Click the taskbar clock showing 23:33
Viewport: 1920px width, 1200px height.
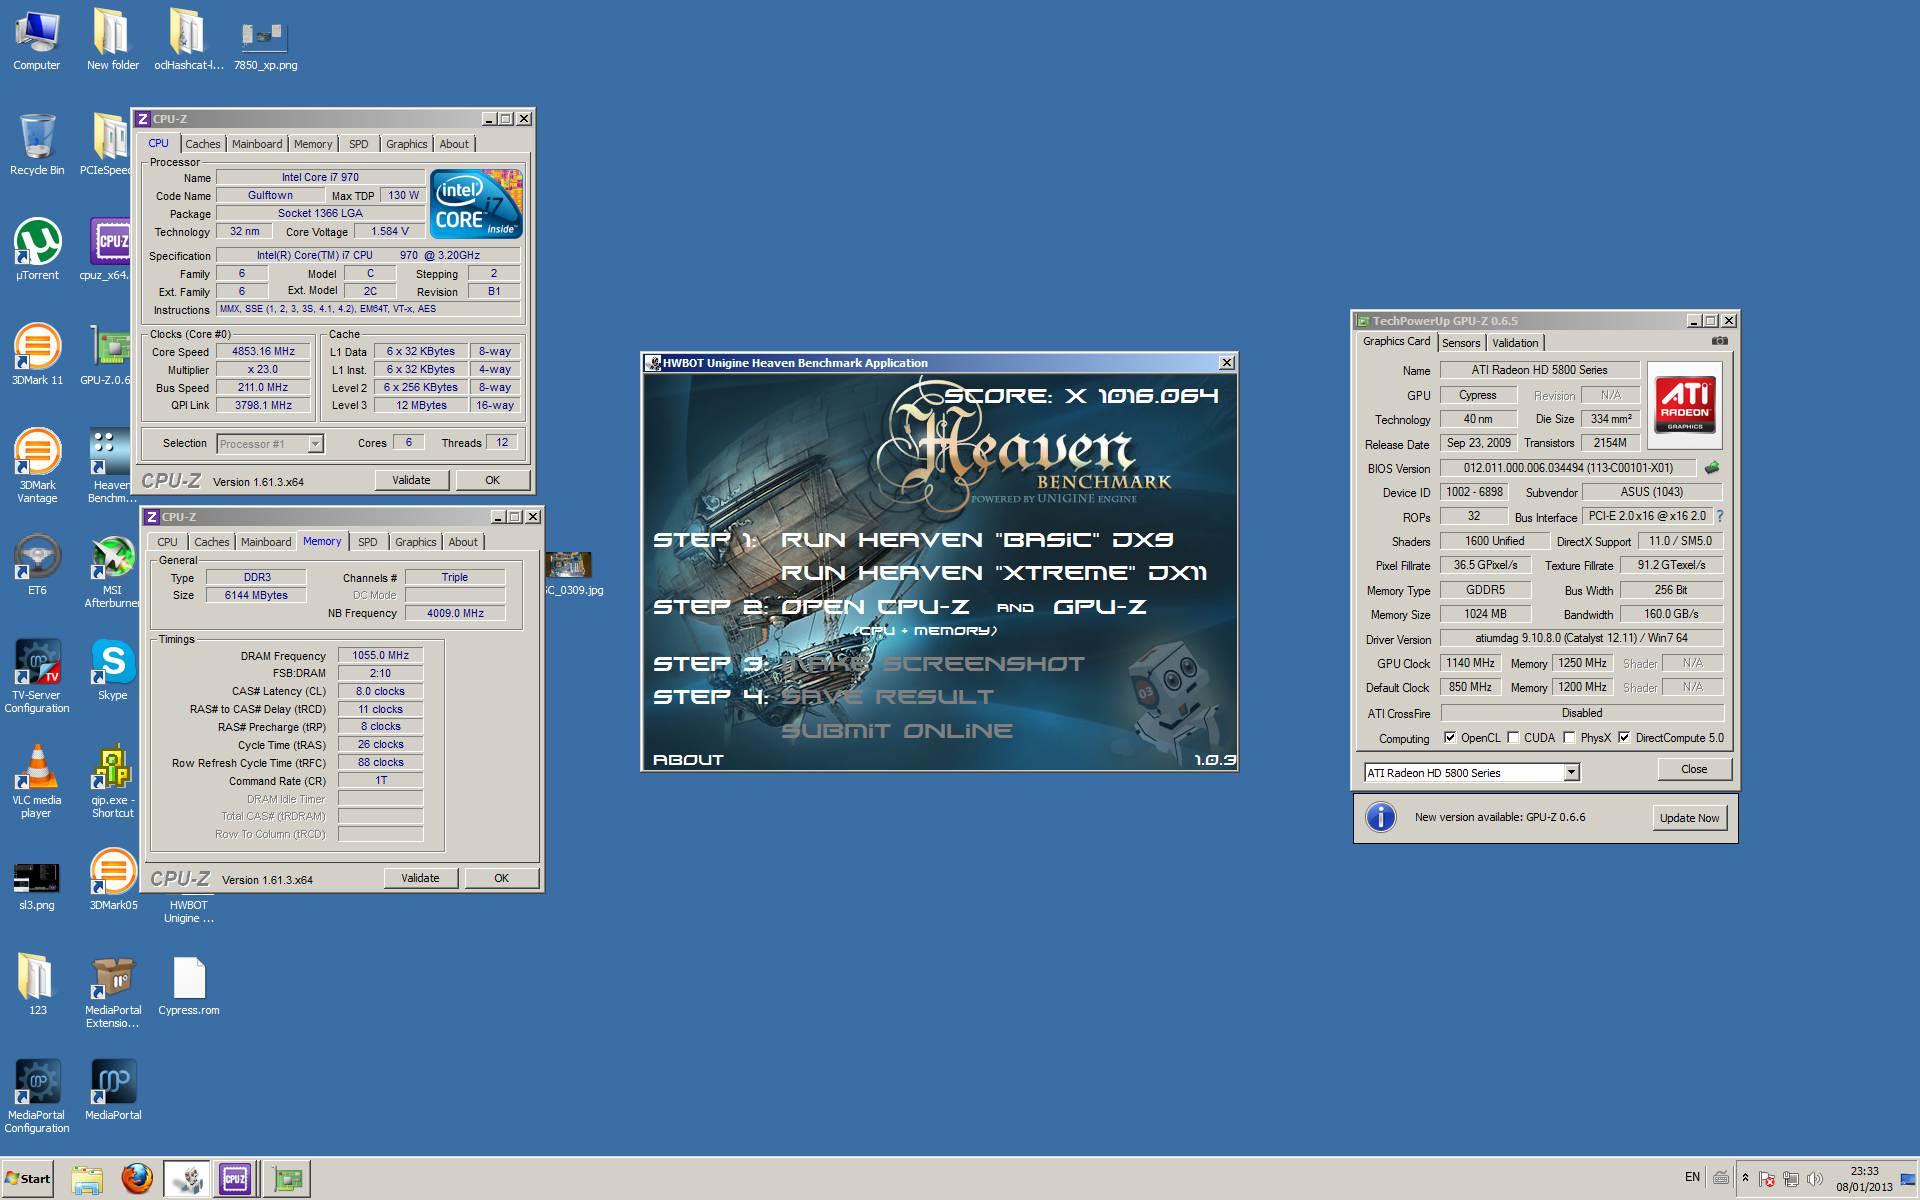(1864, 1178)
